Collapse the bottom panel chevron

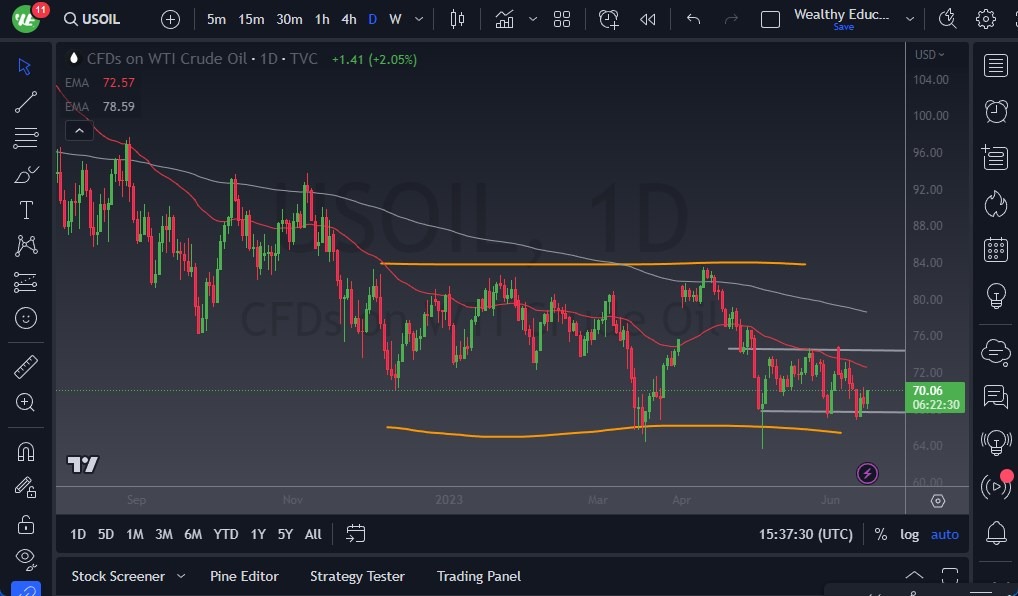coord(914,575)
